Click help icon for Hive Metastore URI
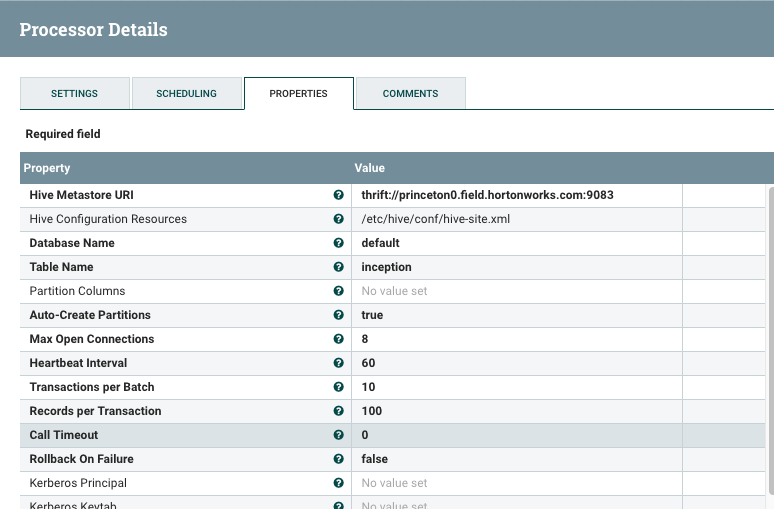The height and width of the screenshot is (516, 774). [338, 195]
